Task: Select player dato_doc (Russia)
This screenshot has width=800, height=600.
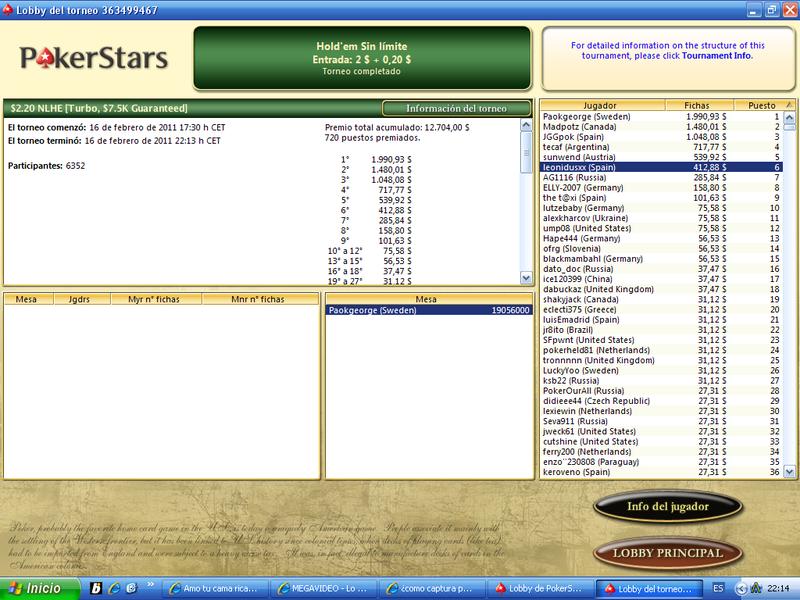Action: point(661,269)
